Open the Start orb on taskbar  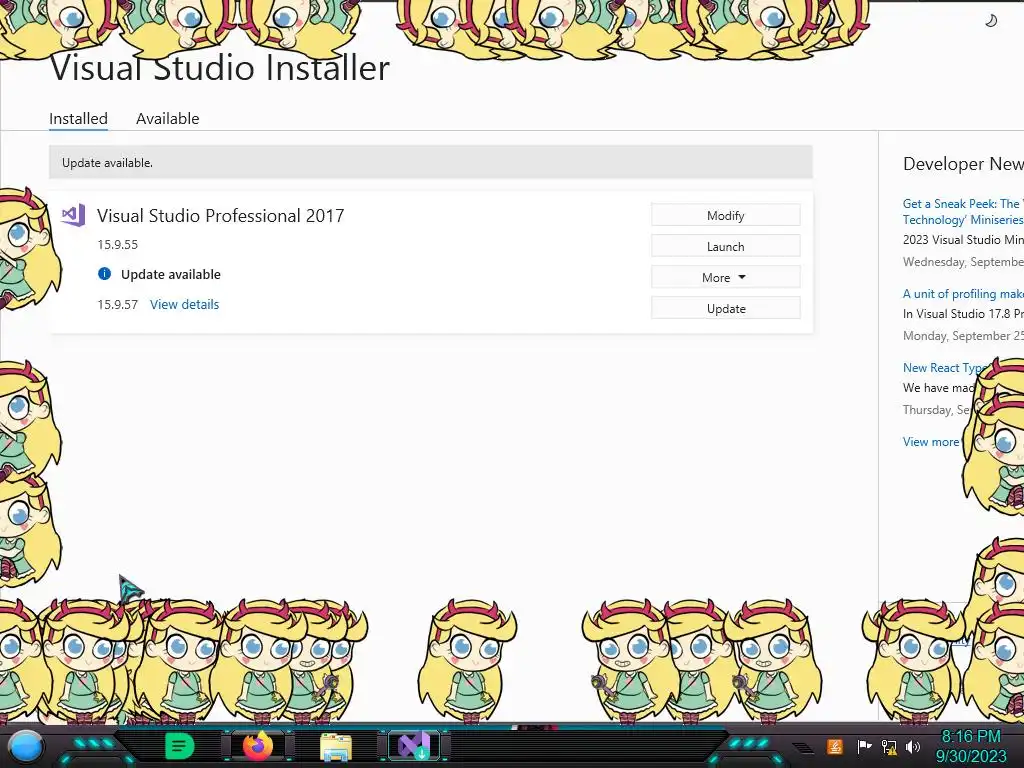point(26,747)
